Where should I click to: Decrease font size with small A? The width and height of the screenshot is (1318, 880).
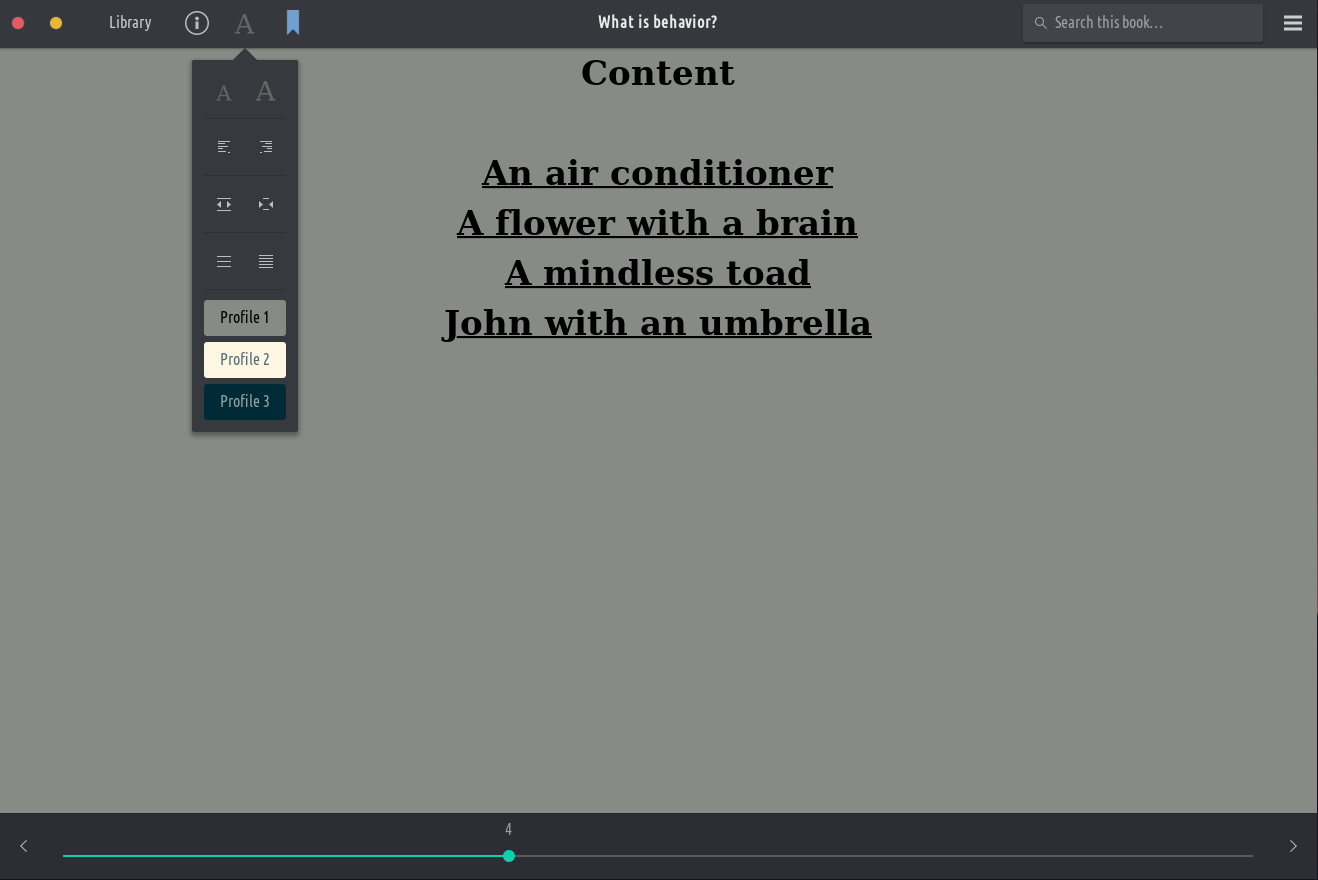pyautogui.click(x=224, y=94)
